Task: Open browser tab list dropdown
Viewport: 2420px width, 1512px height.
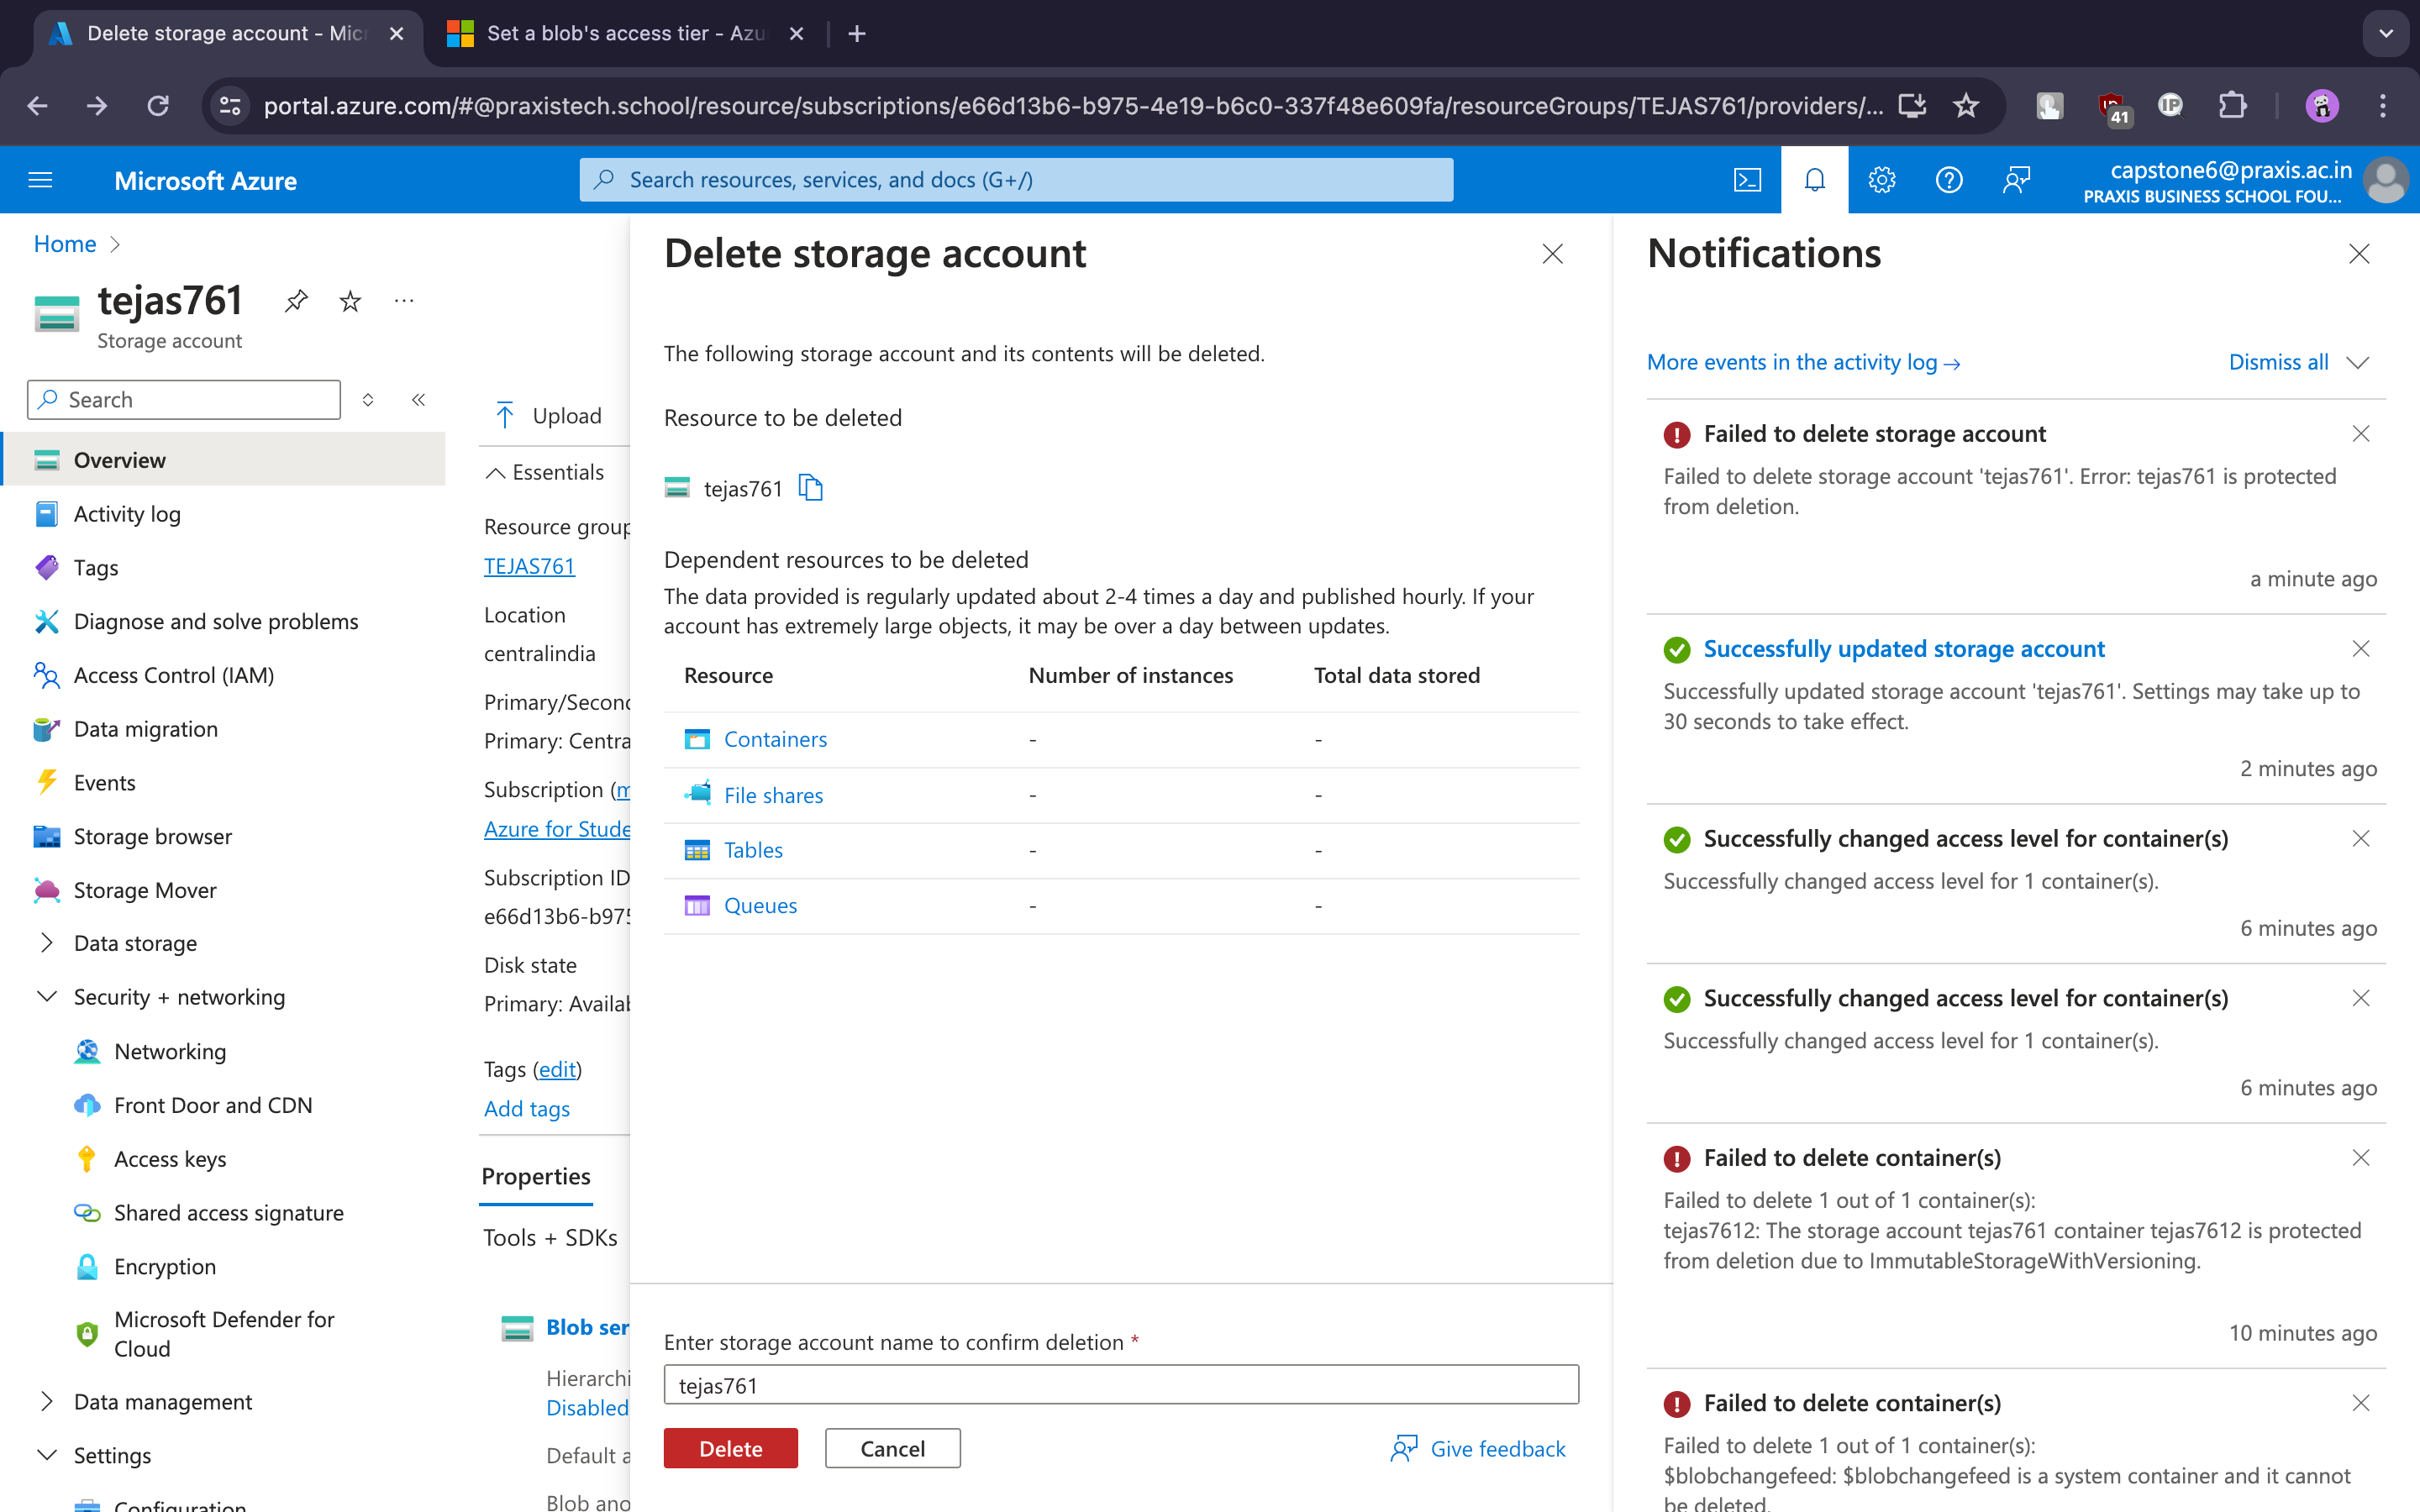Action: 2386,34
